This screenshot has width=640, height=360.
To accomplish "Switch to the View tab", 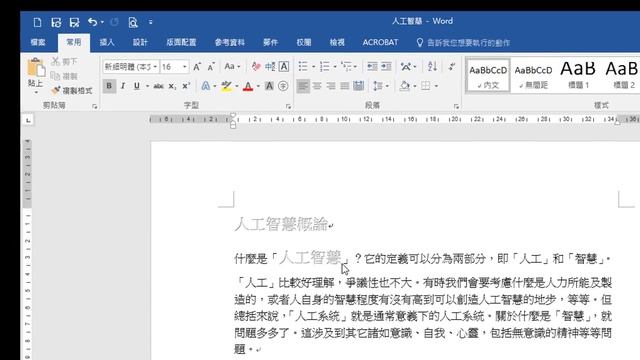I will point(337,42).
